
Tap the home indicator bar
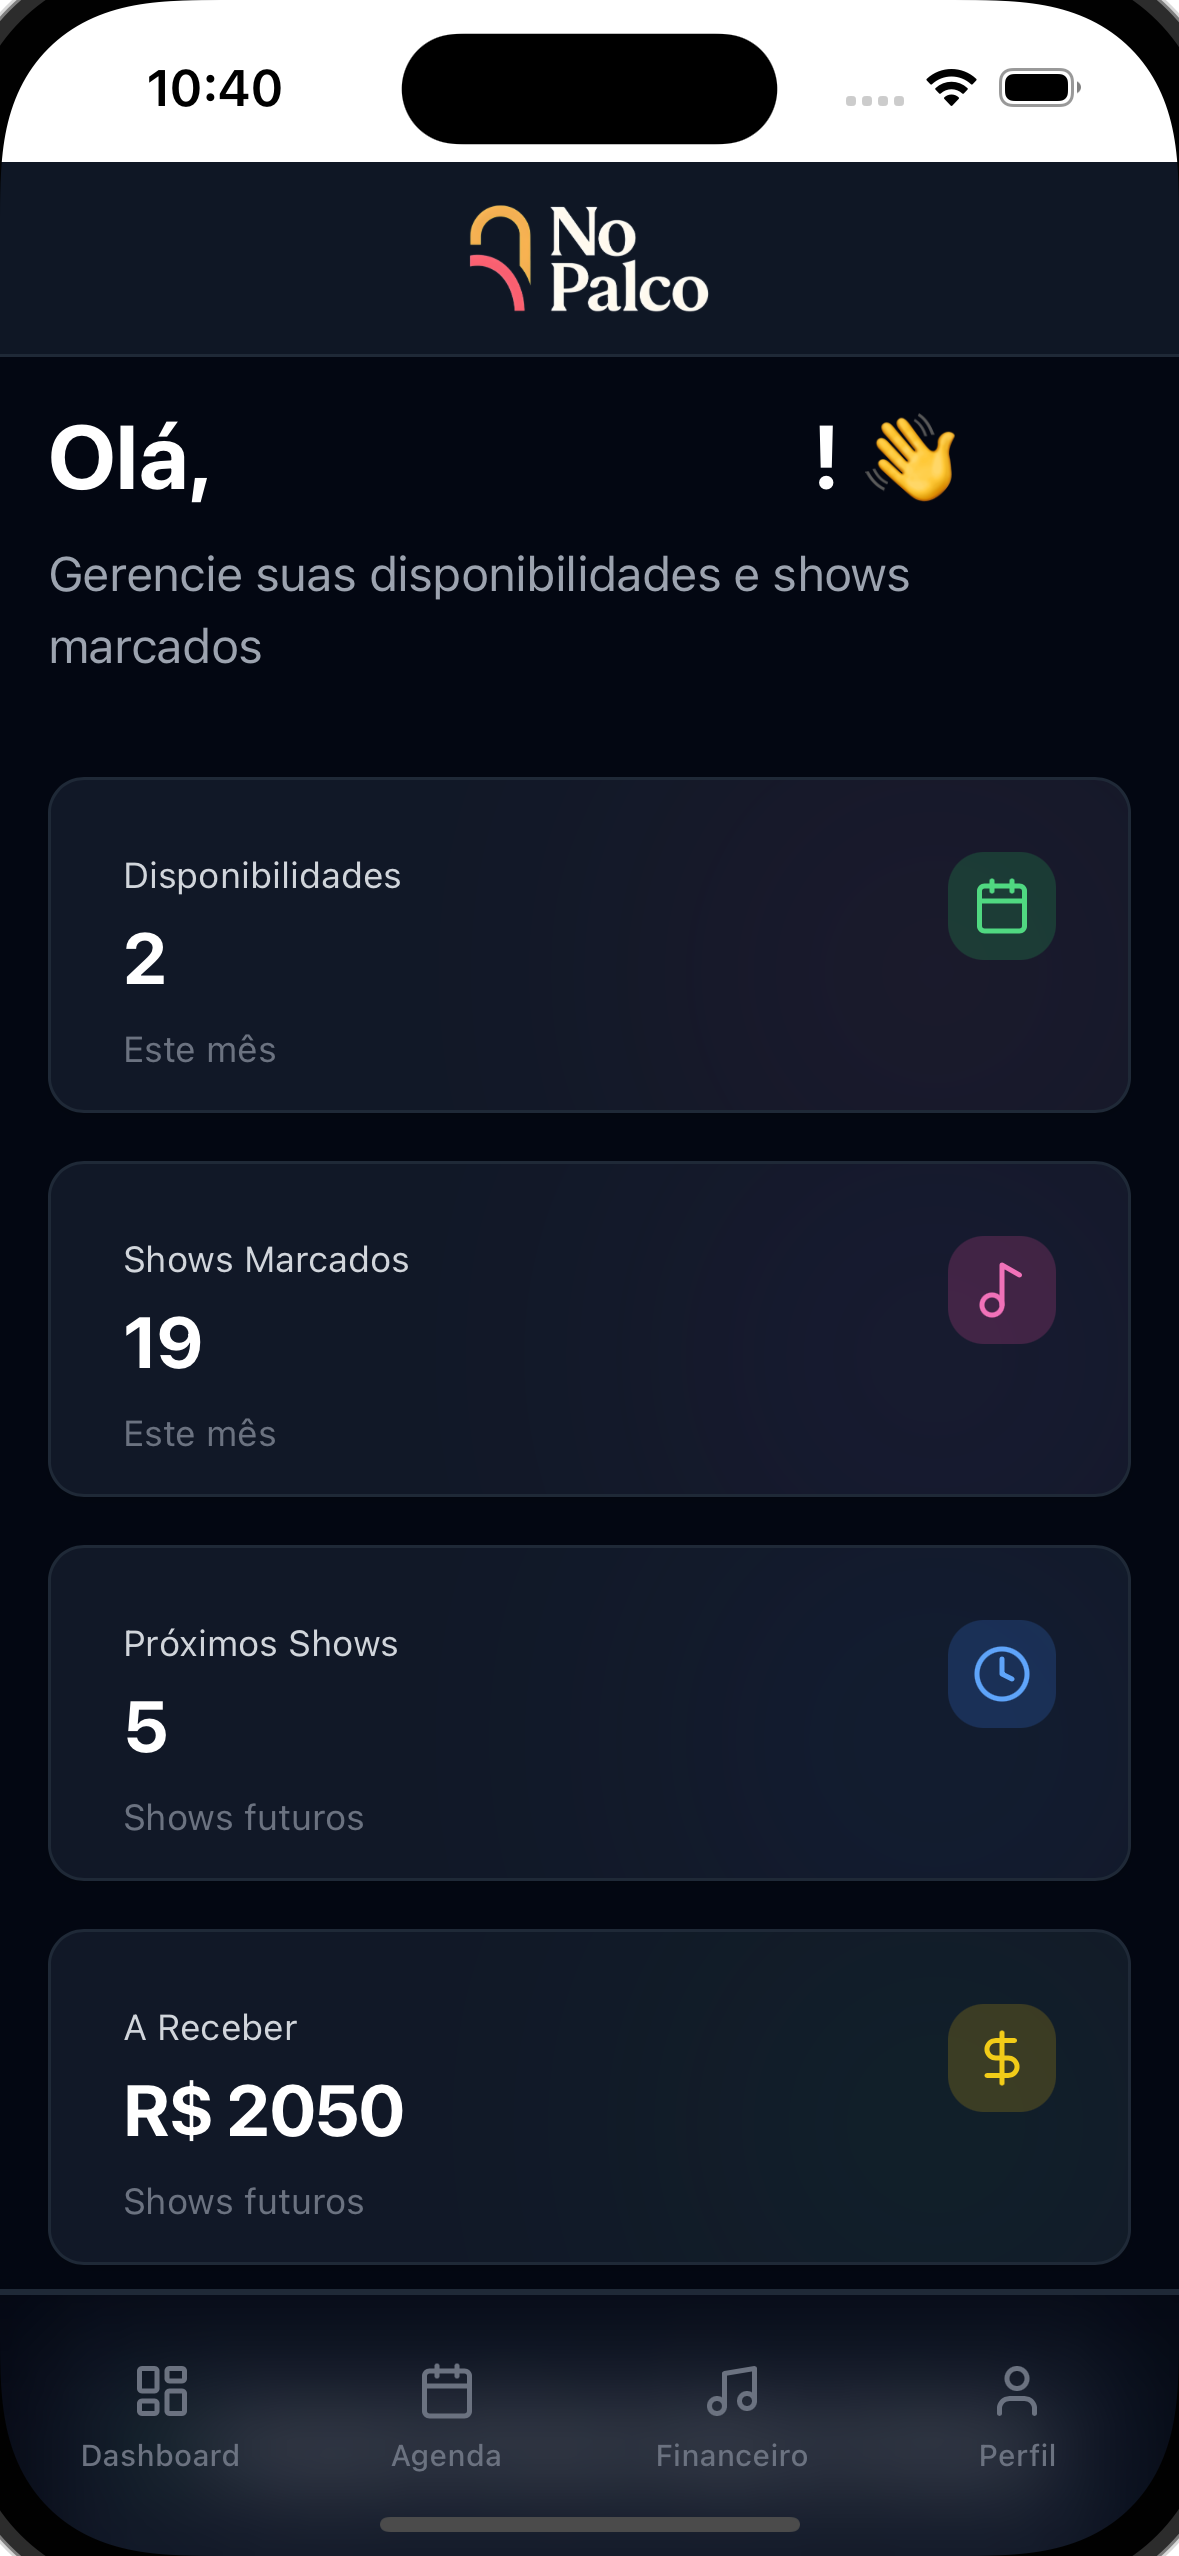click(589, 2525)
